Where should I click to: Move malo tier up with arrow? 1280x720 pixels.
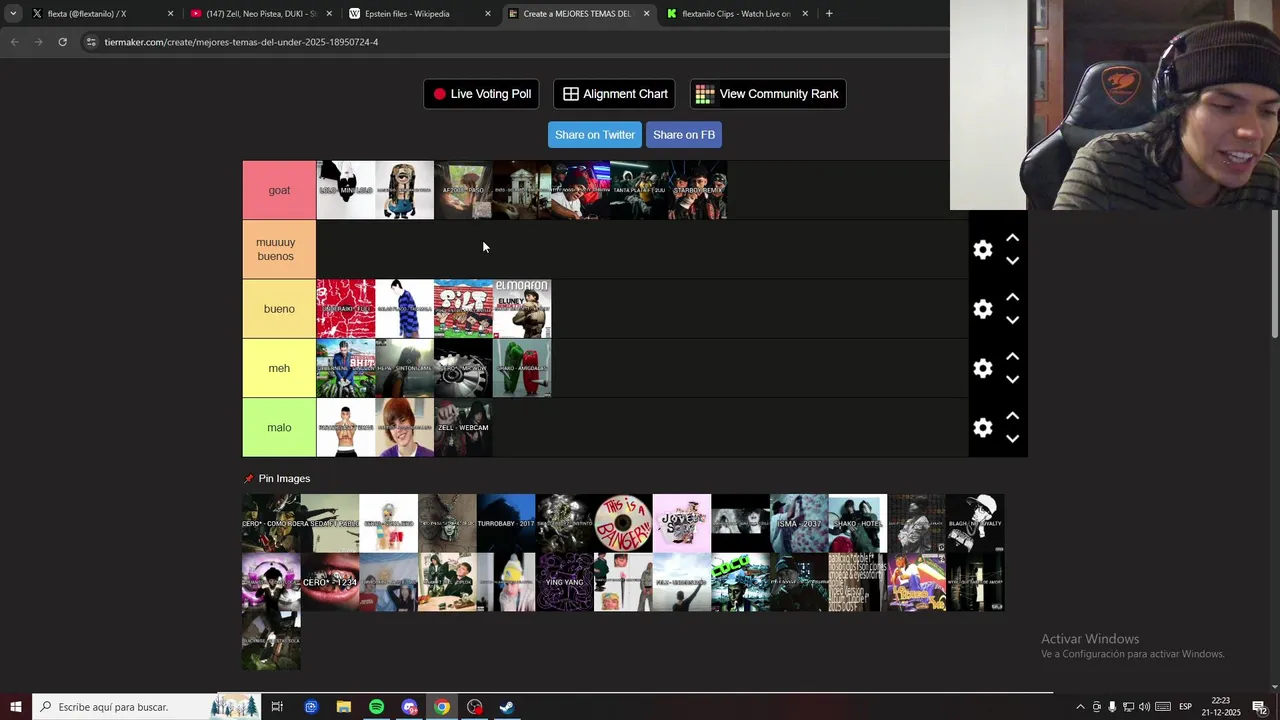tap(1012, 416)
